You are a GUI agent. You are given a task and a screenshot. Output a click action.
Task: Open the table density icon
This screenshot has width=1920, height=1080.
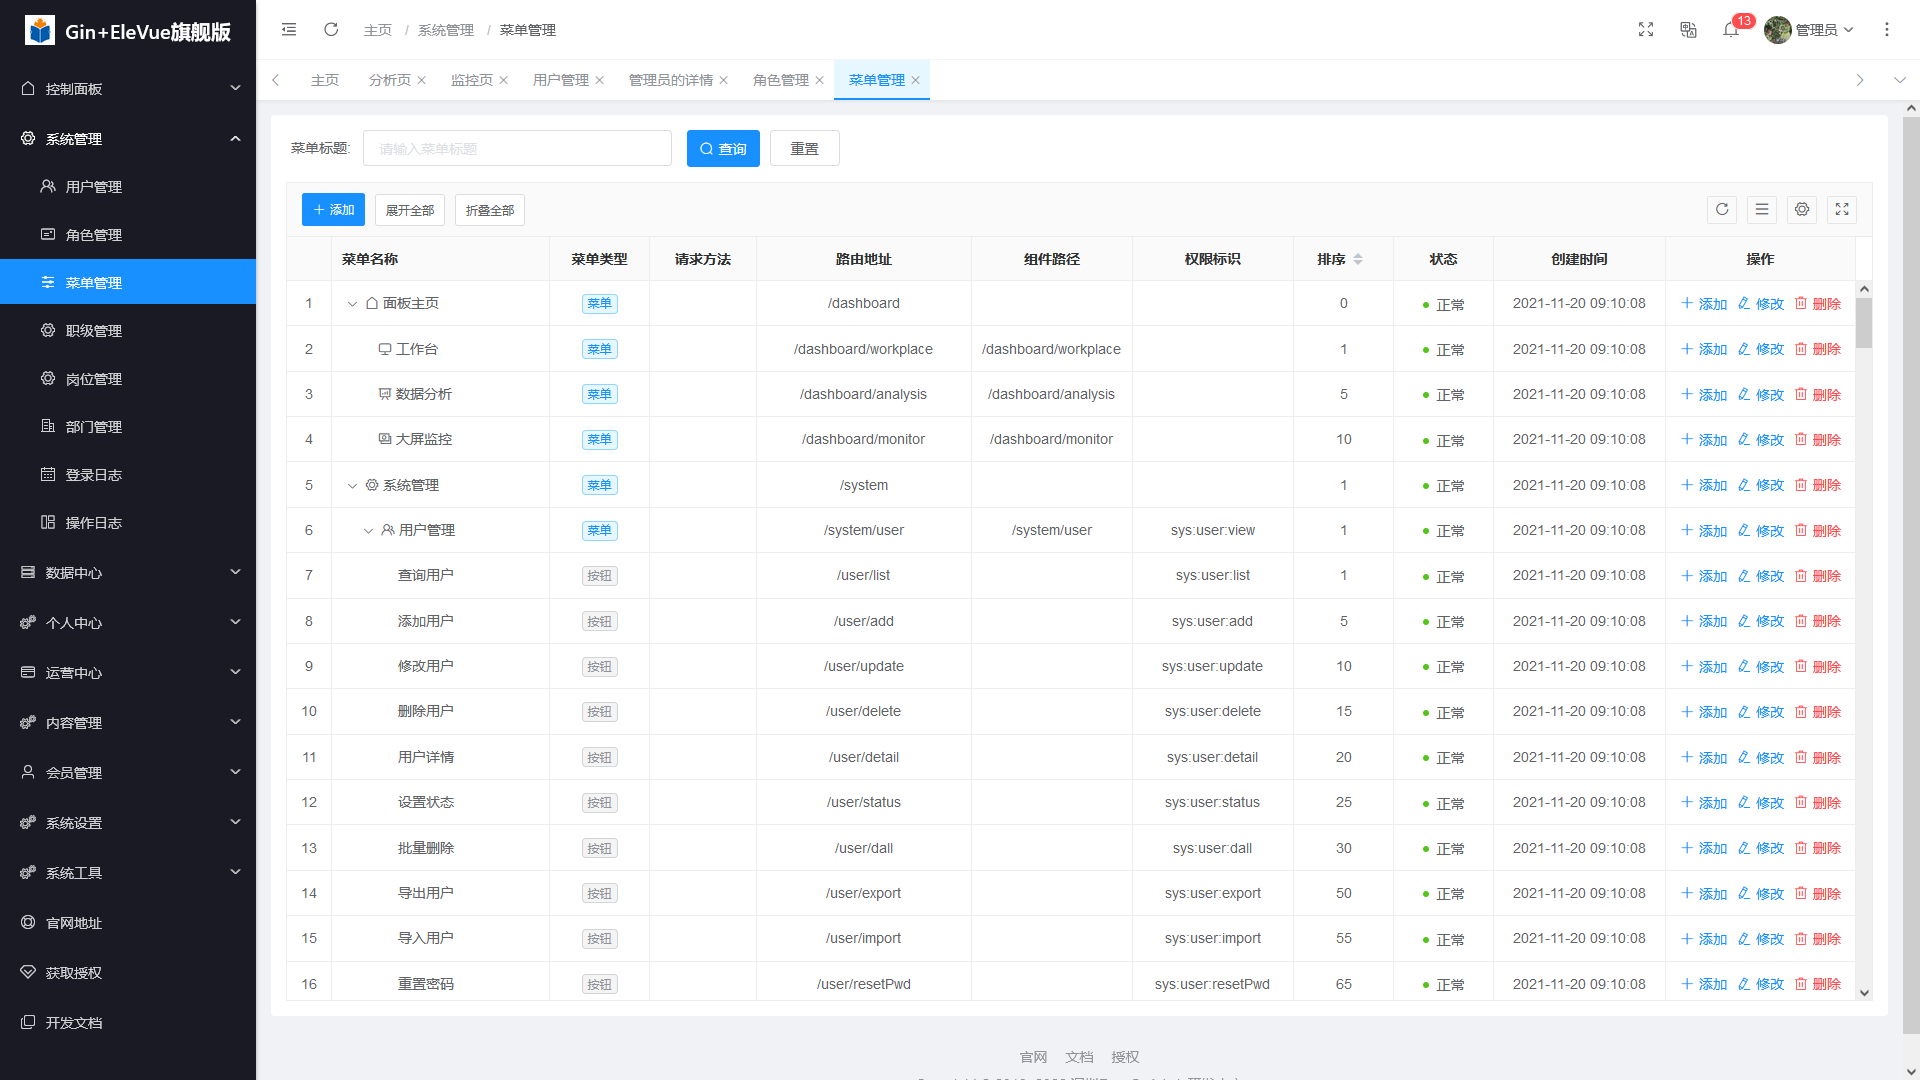pos(1762,210)
